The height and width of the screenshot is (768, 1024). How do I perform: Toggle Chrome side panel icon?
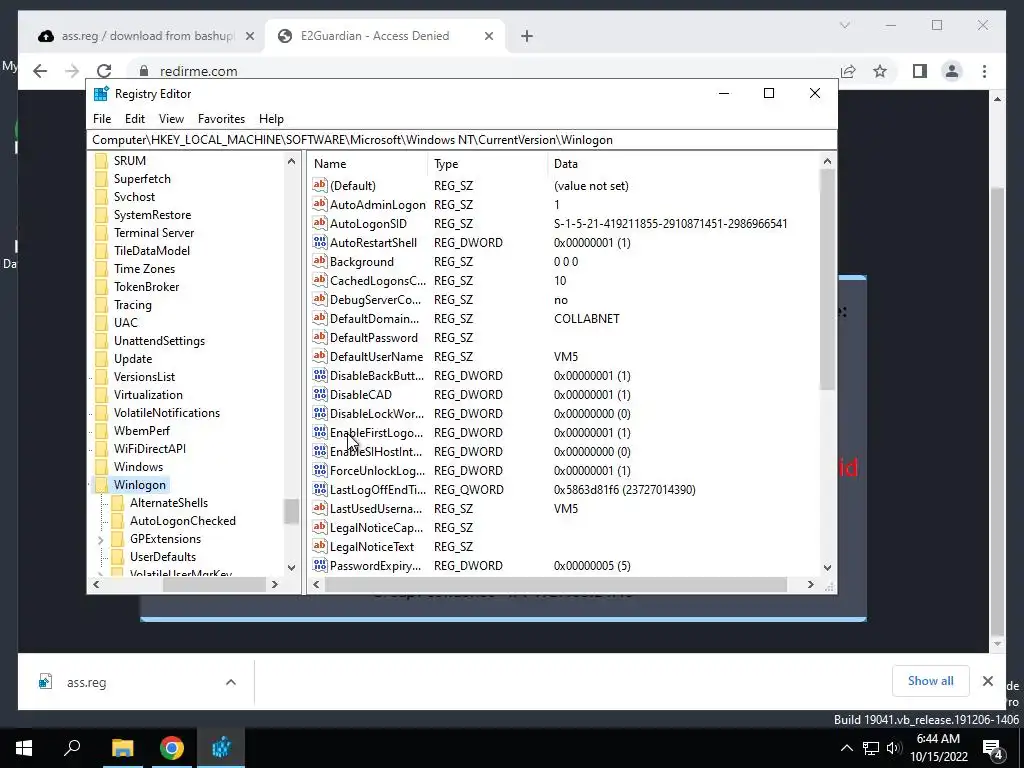(x=920, y=71)
